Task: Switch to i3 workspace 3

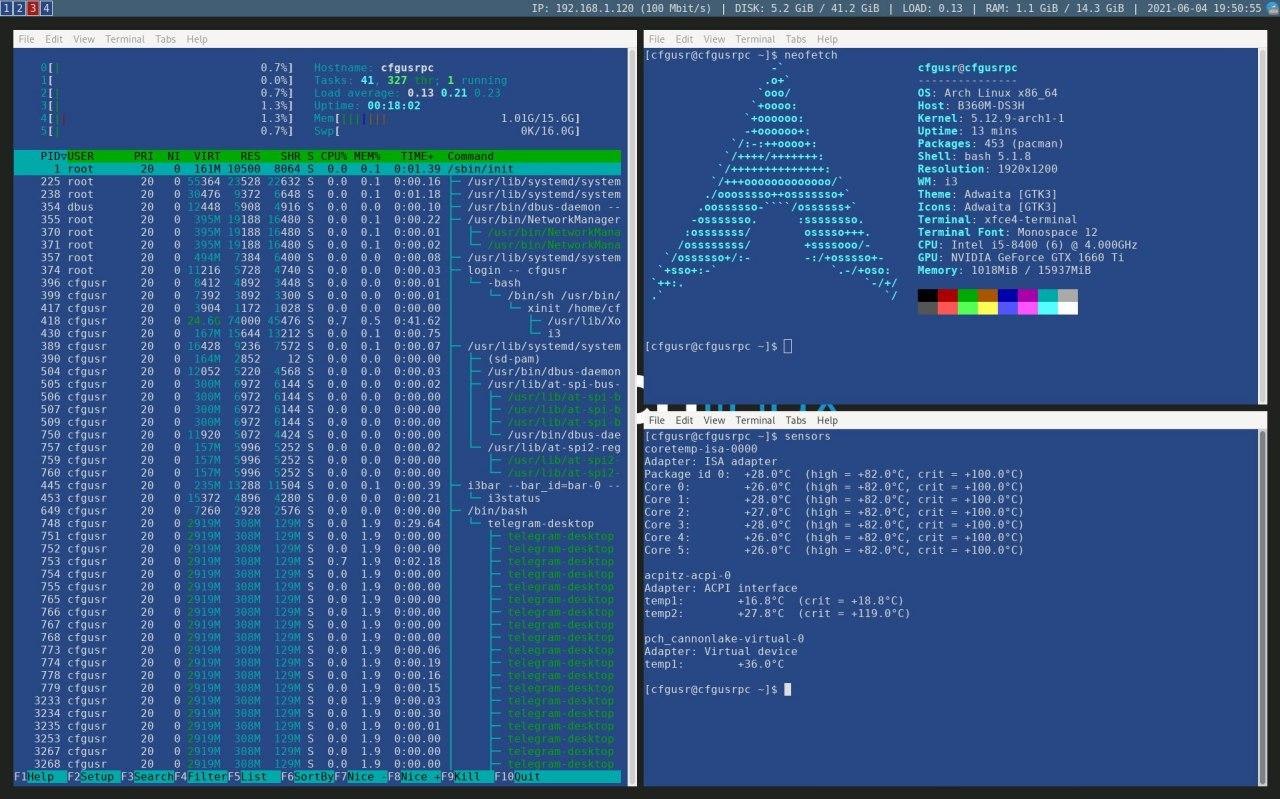Action: (33, 8)
